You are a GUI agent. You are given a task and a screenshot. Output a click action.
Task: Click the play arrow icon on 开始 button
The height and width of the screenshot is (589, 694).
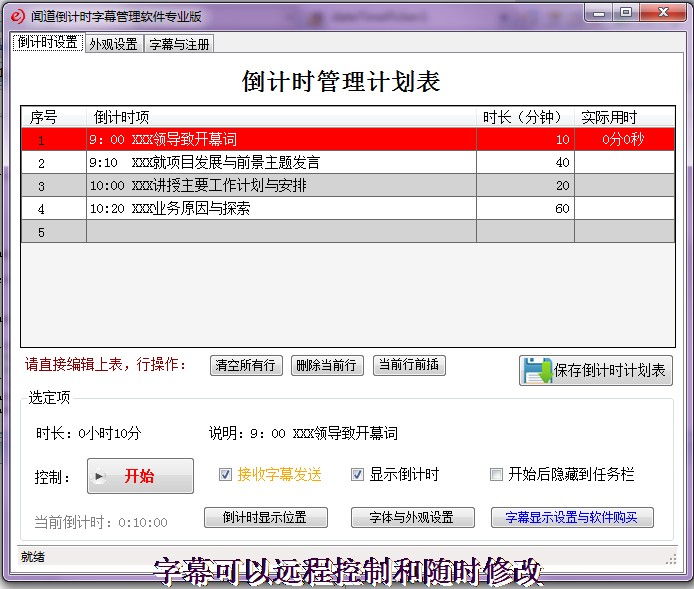click(99, 477)
